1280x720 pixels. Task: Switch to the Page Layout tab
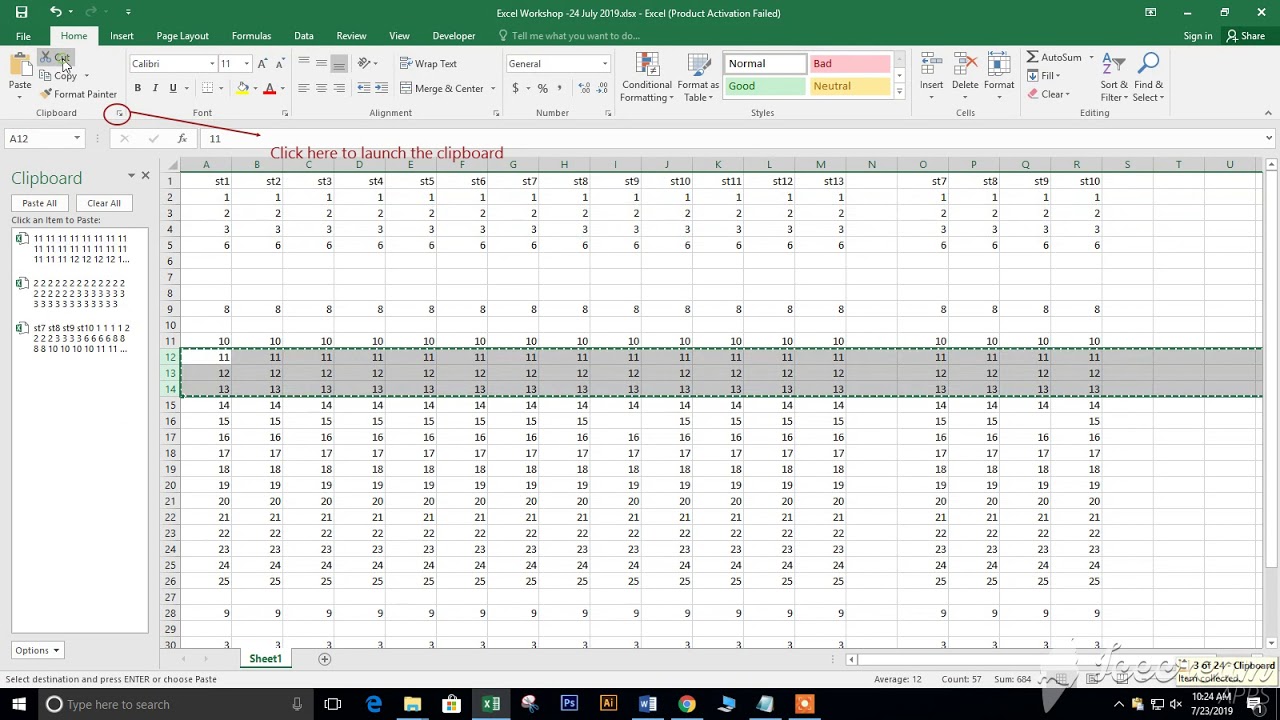pyautogui.click(x=182, y=36)
